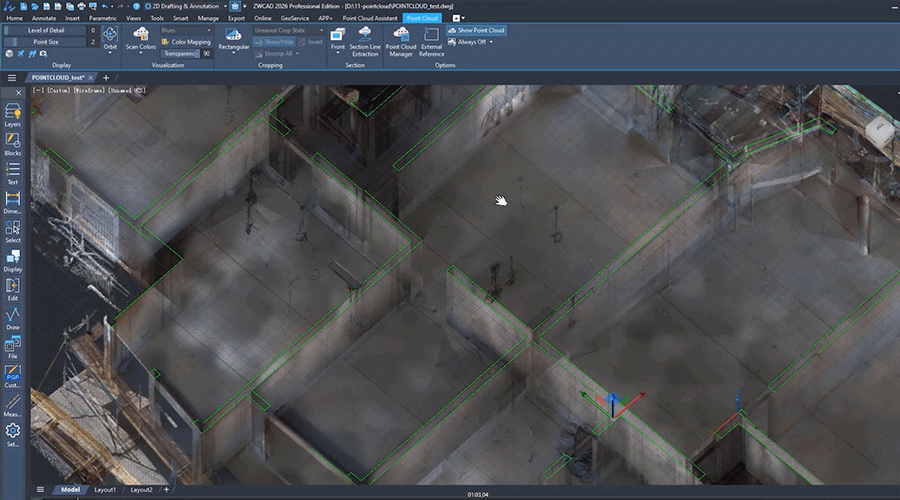Click the Save icon in quick access toolbar
Screen dimensions: 900x500
tap(46, 6)
